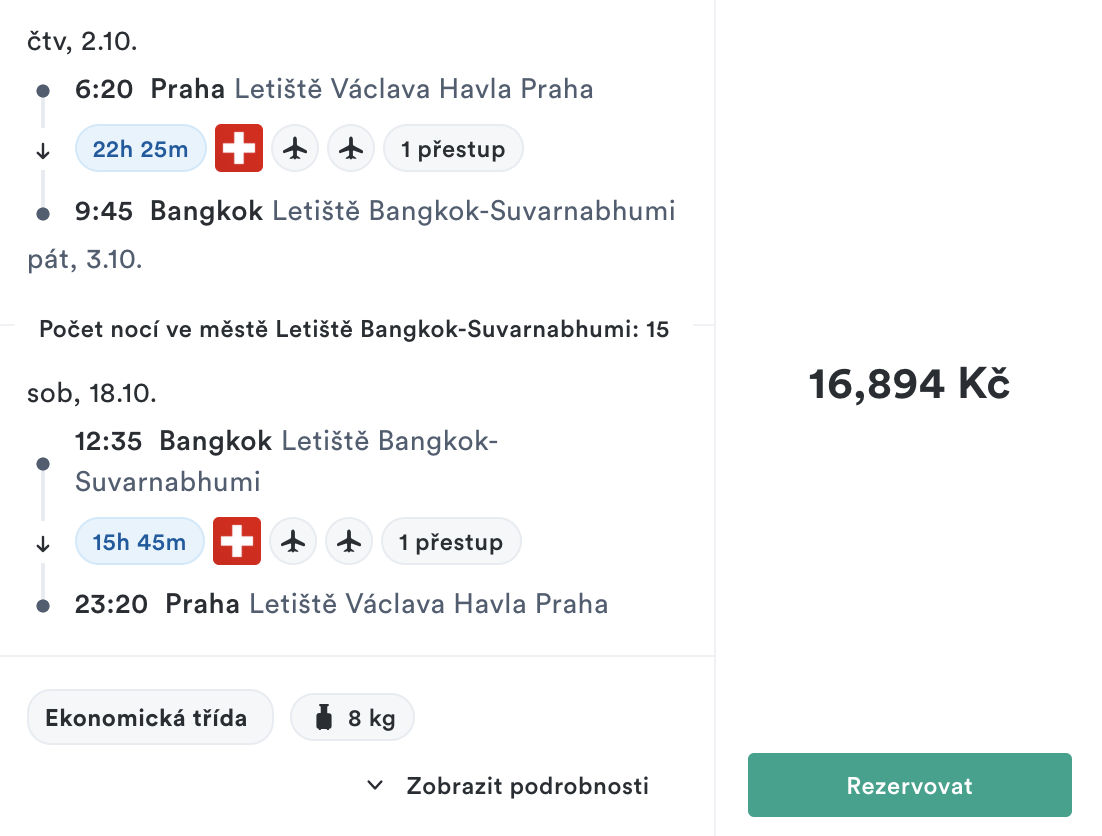Click the Rezervovat button
Screen dimensions: 1102x836
909,785
